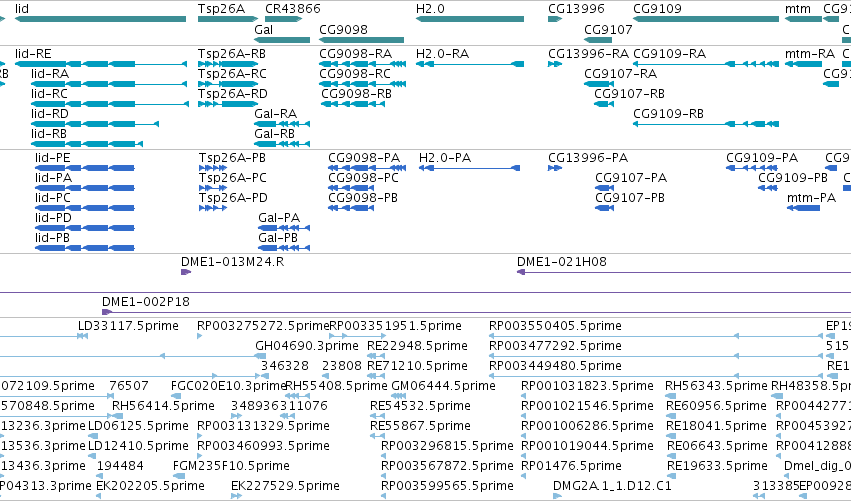This screenshot has height=501, width=851.
Task: Open protein lid-PD
Action: (x=85, y=229)
